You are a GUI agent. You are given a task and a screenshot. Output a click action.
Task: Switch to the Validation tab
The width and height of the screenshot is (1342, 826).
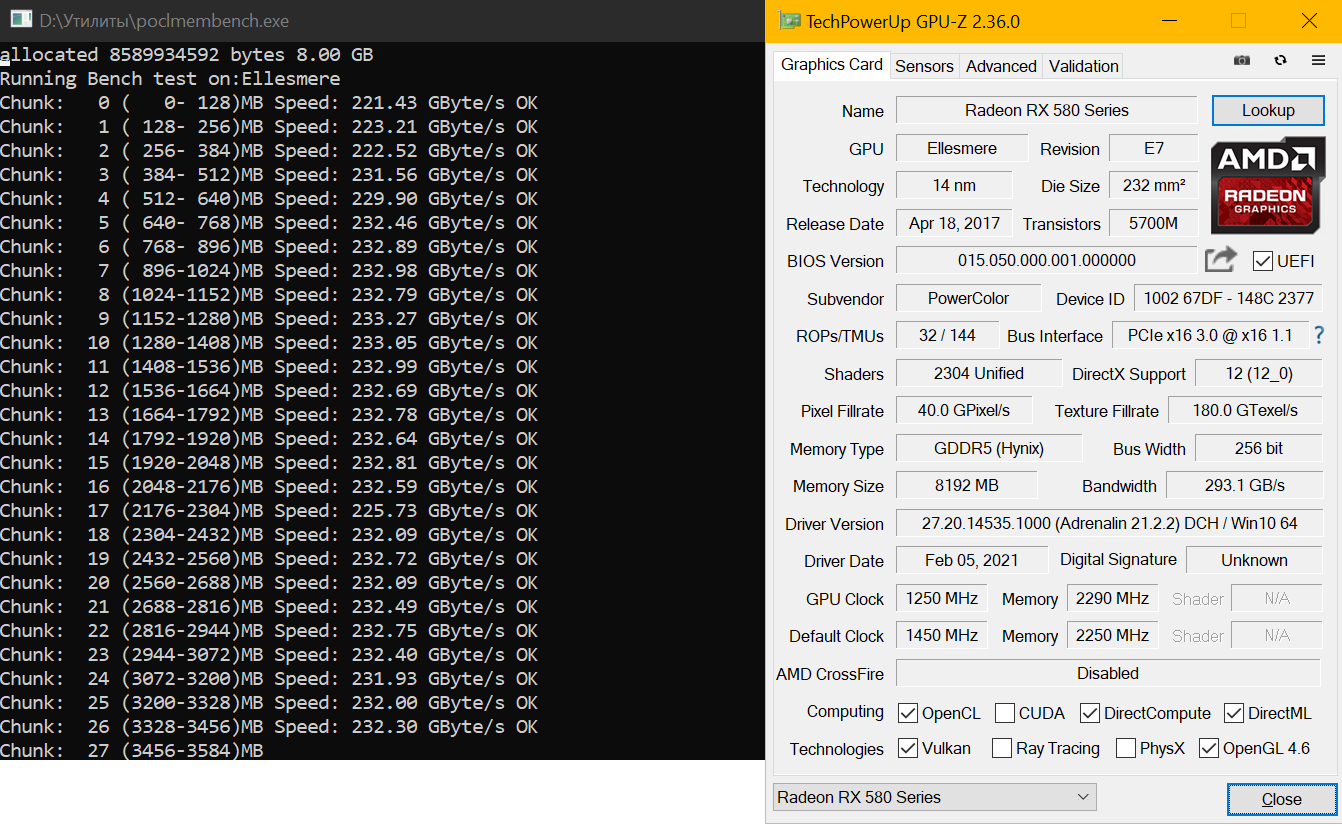[1083, 66]
